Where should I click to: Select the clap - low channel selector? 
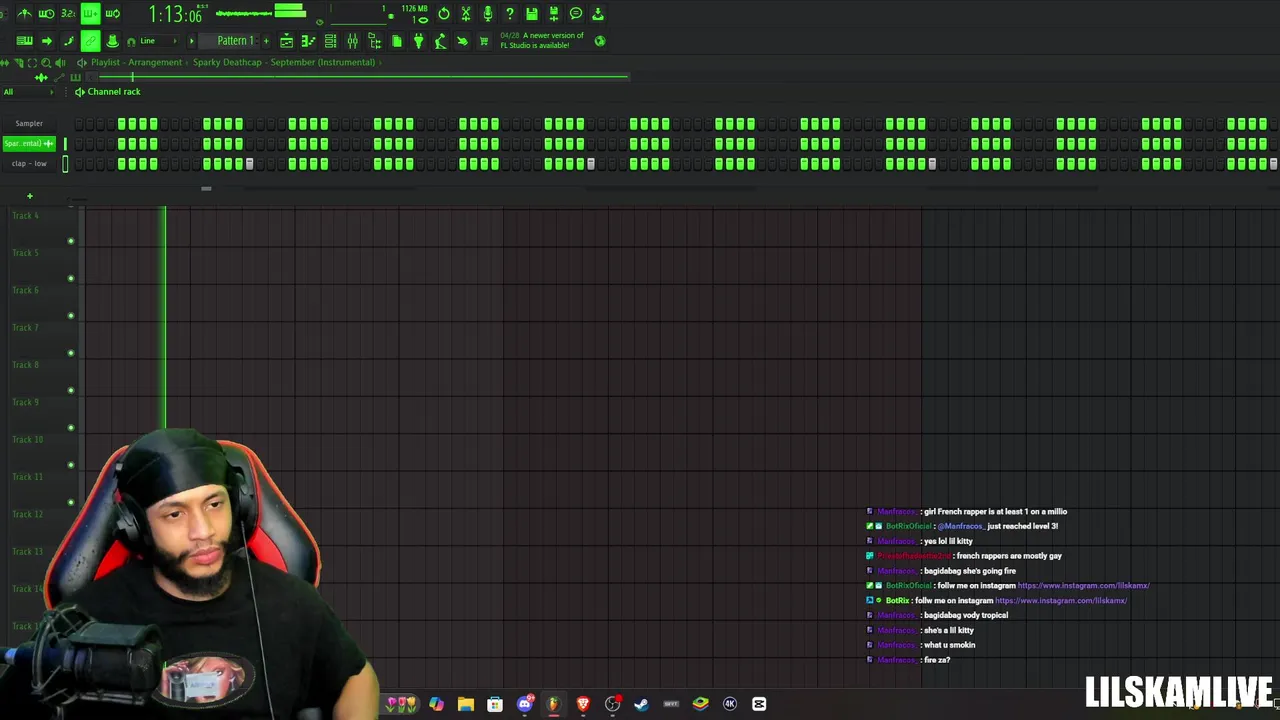click(65, 164)
